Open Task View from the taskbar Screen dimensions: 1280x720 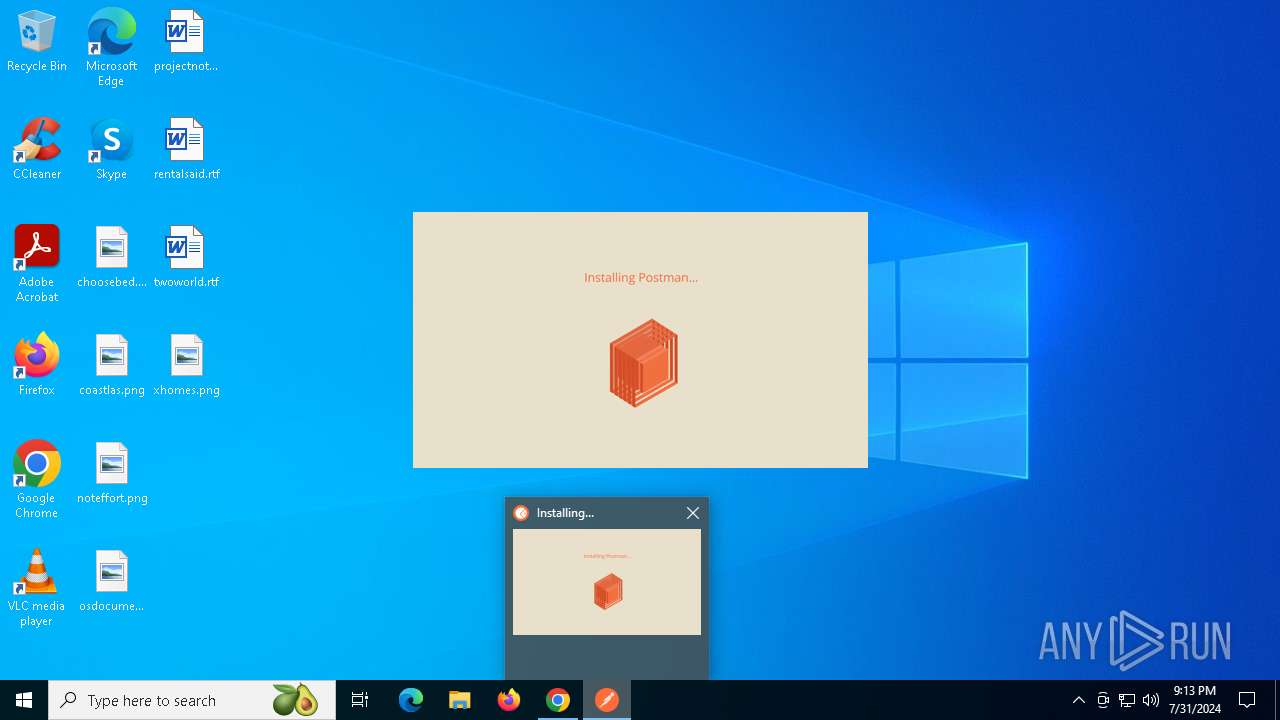tap(360, 700)
